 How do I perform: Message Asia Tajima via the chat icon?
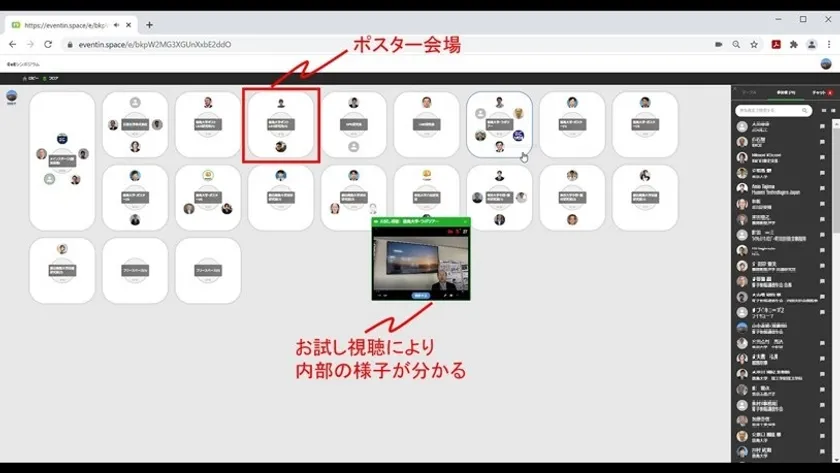coord(822,189)
